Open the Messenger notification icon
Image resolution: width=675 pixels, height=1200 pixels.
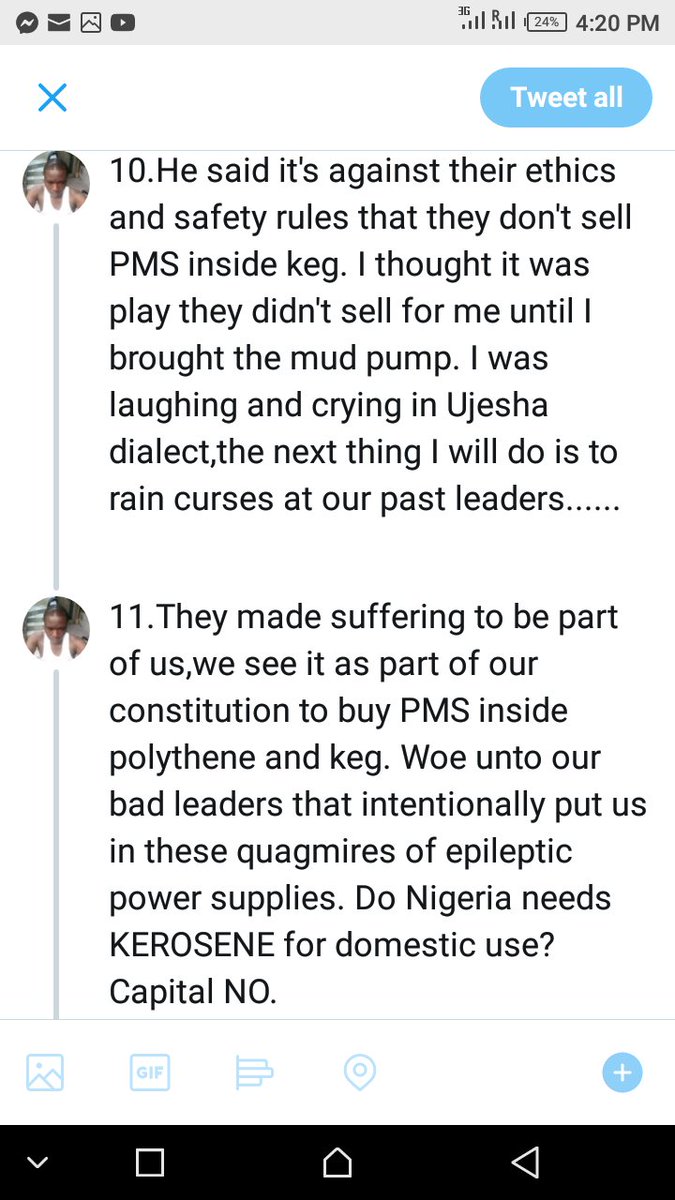click(27, 22)
